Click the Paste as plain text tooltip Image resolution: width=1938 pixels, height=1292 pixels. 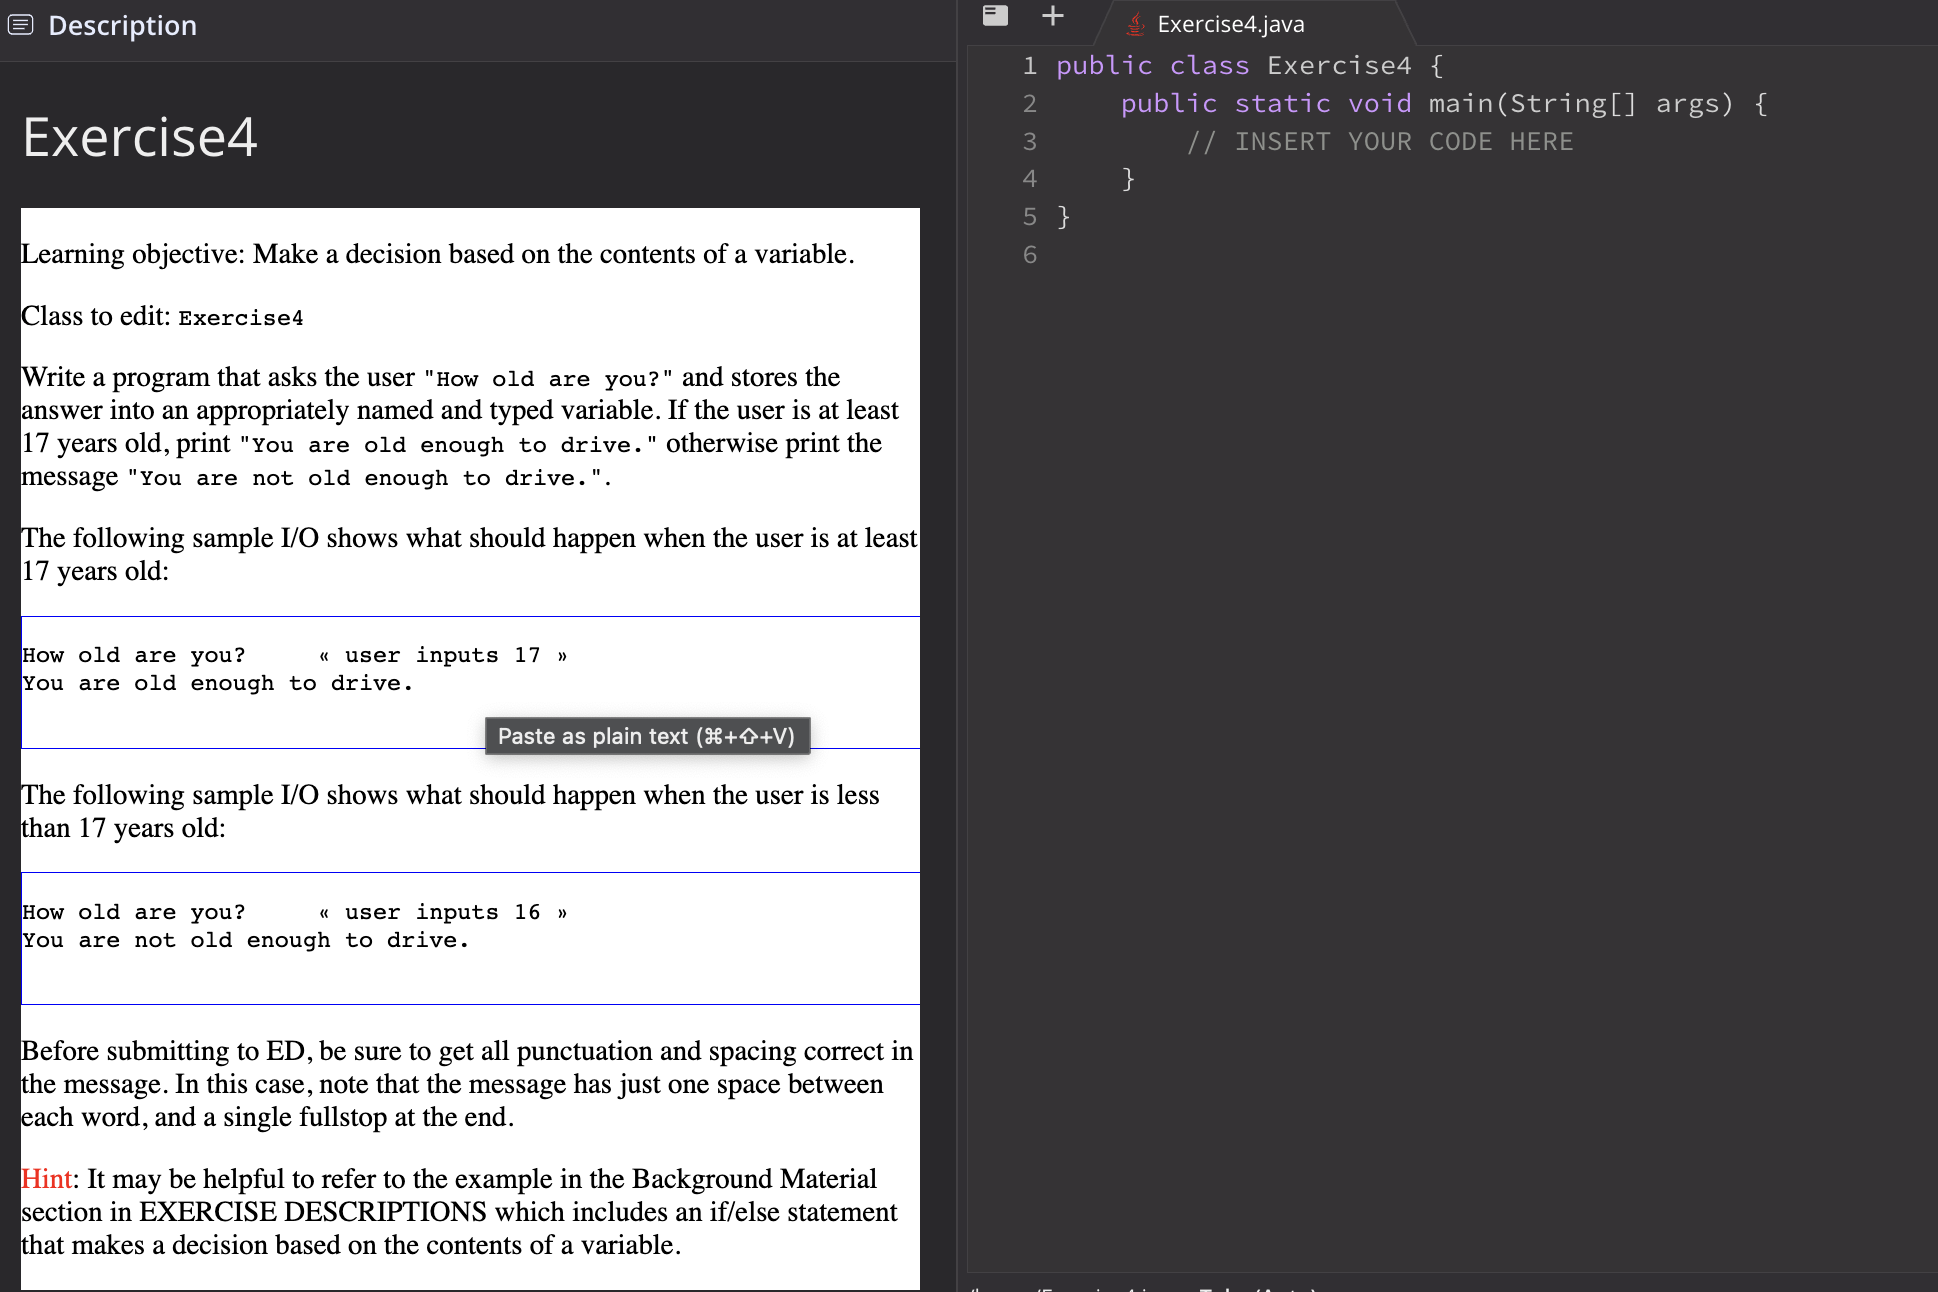pyautogui.click(x=647, y=736)
